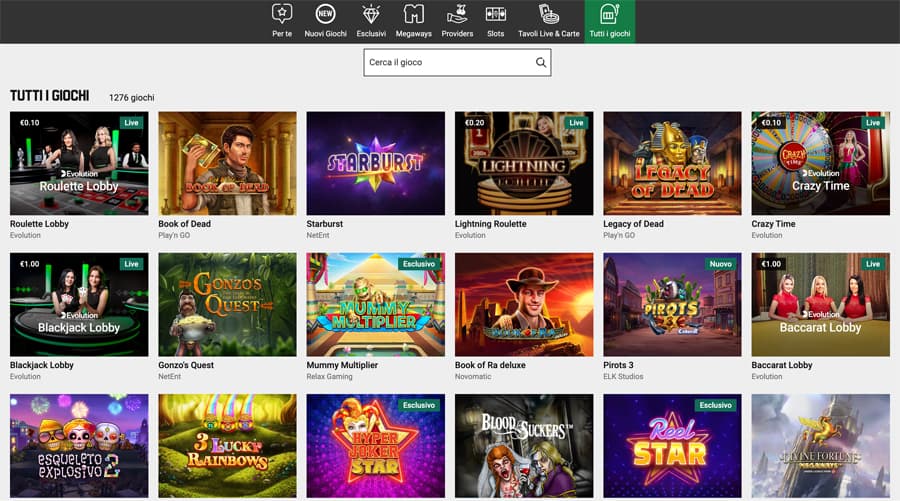Select the Tutti i giochi tab
This screenshot has width=900, height=501.
tap(610, 21)
